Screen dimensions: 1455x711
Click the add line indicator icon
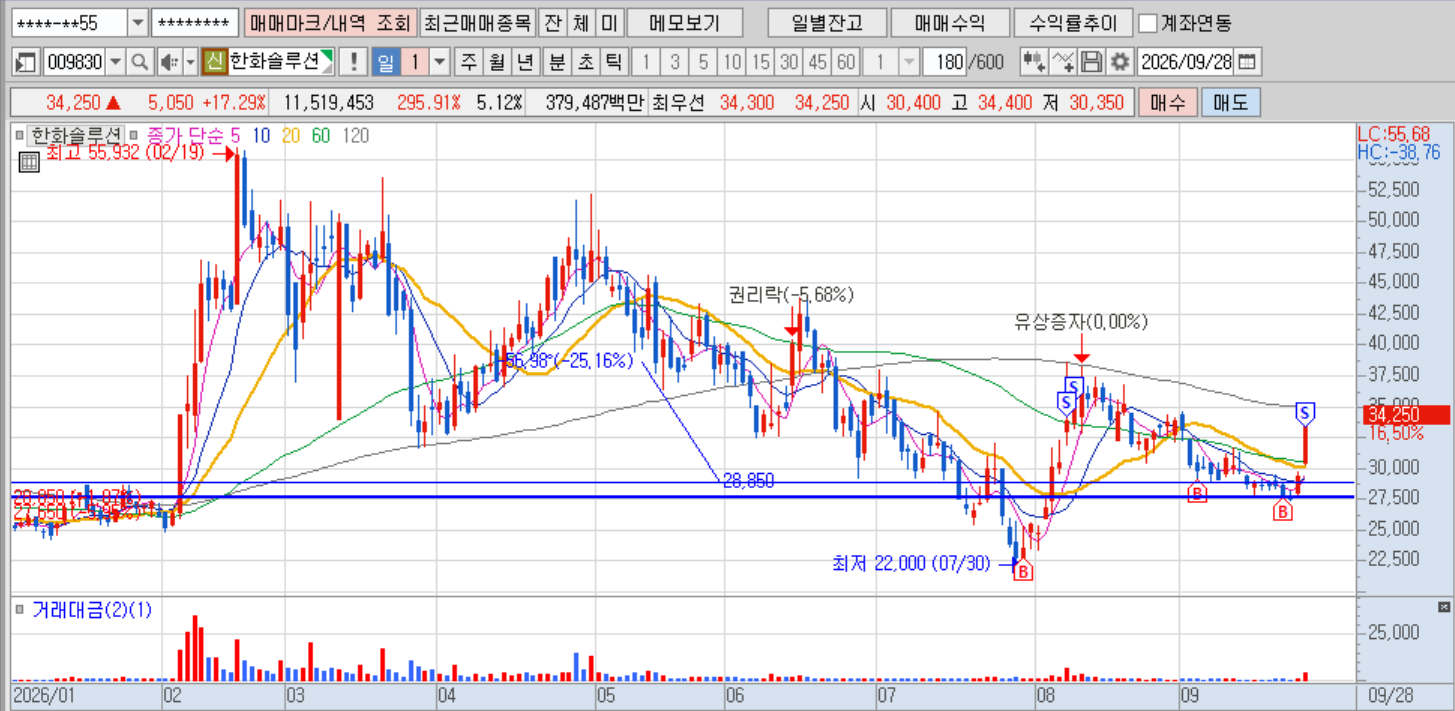(1064, 63)
